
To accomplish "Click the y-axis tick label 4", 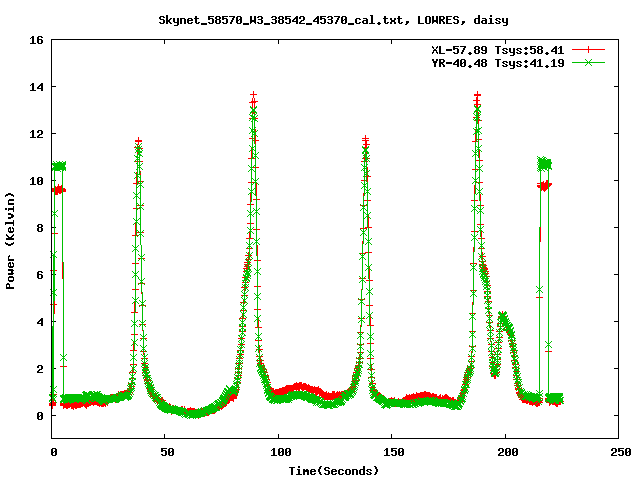I will point(40,322).
